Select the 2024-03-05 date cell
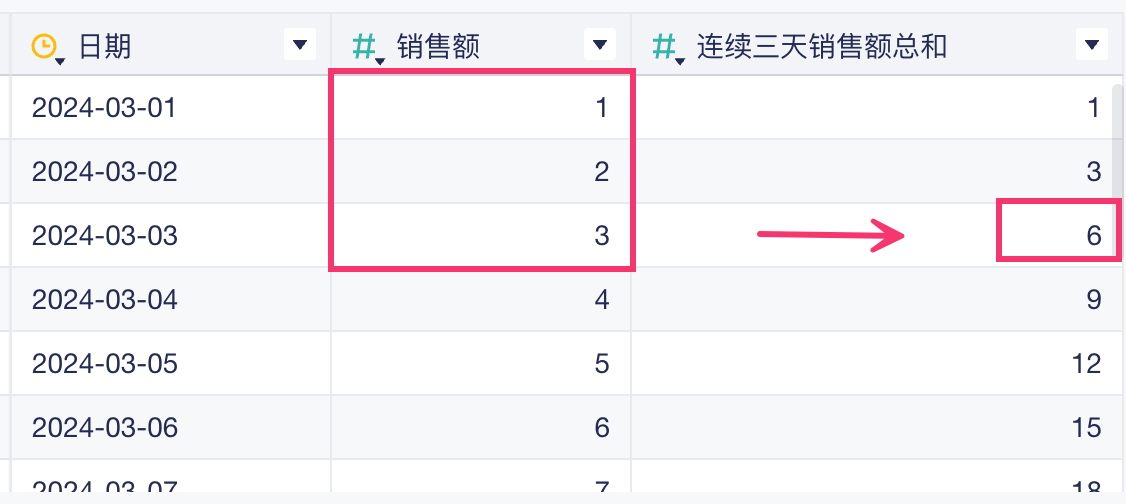The height and width of the screenshot is (504, 1126). click(x=104, y=363)
